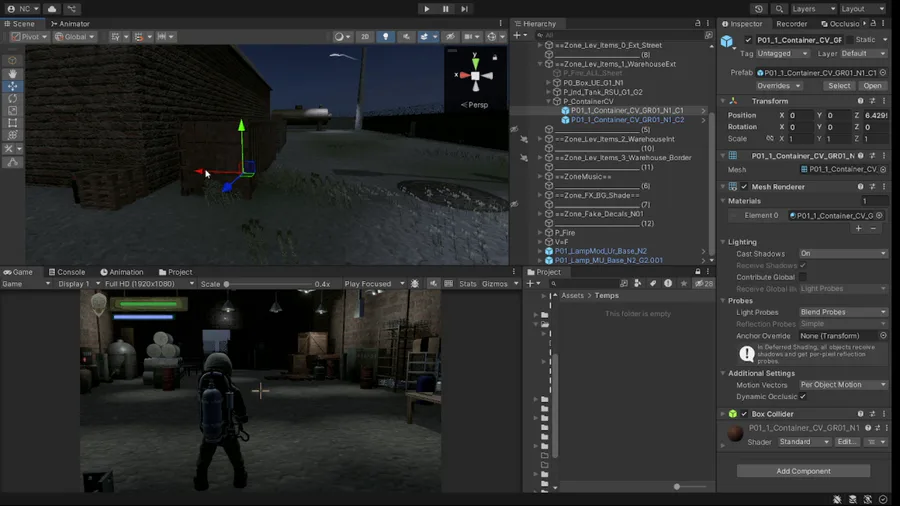900x506 pixels.
Task: Toggle the Mesh Renderer enabled checkbox
Action: 744,186
